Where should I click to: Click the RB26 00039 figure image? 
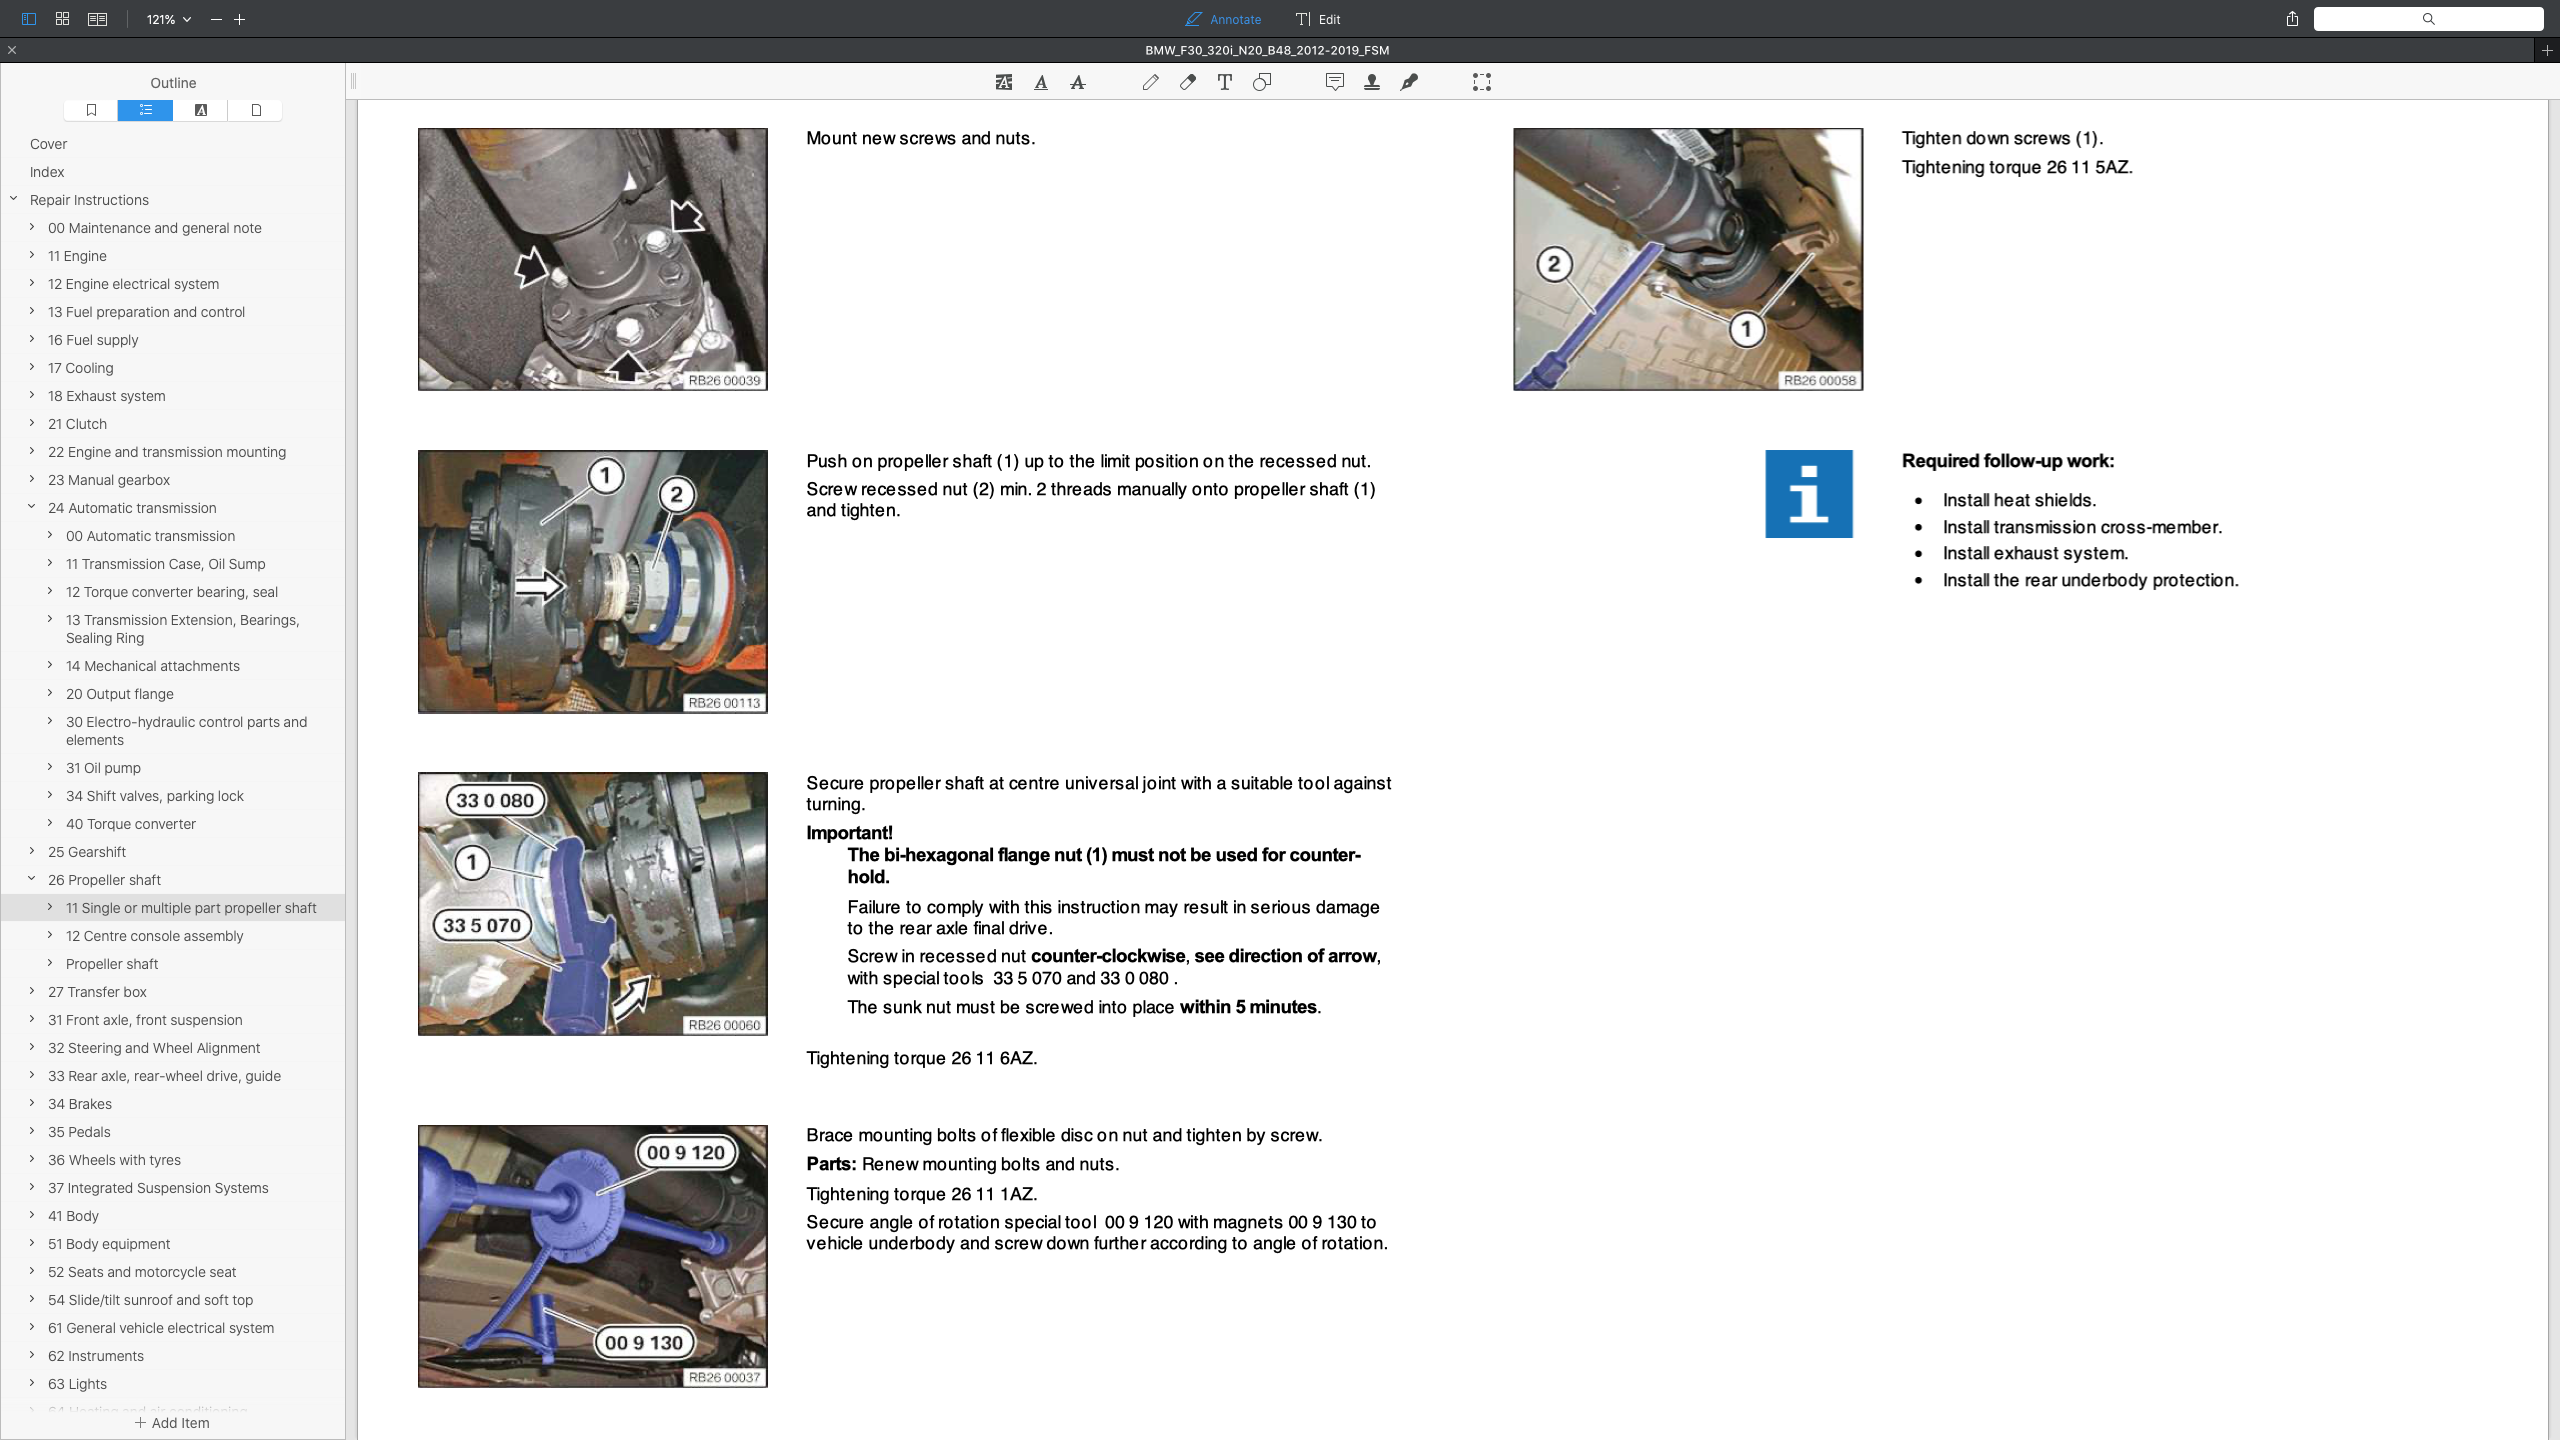pos(593,259)
